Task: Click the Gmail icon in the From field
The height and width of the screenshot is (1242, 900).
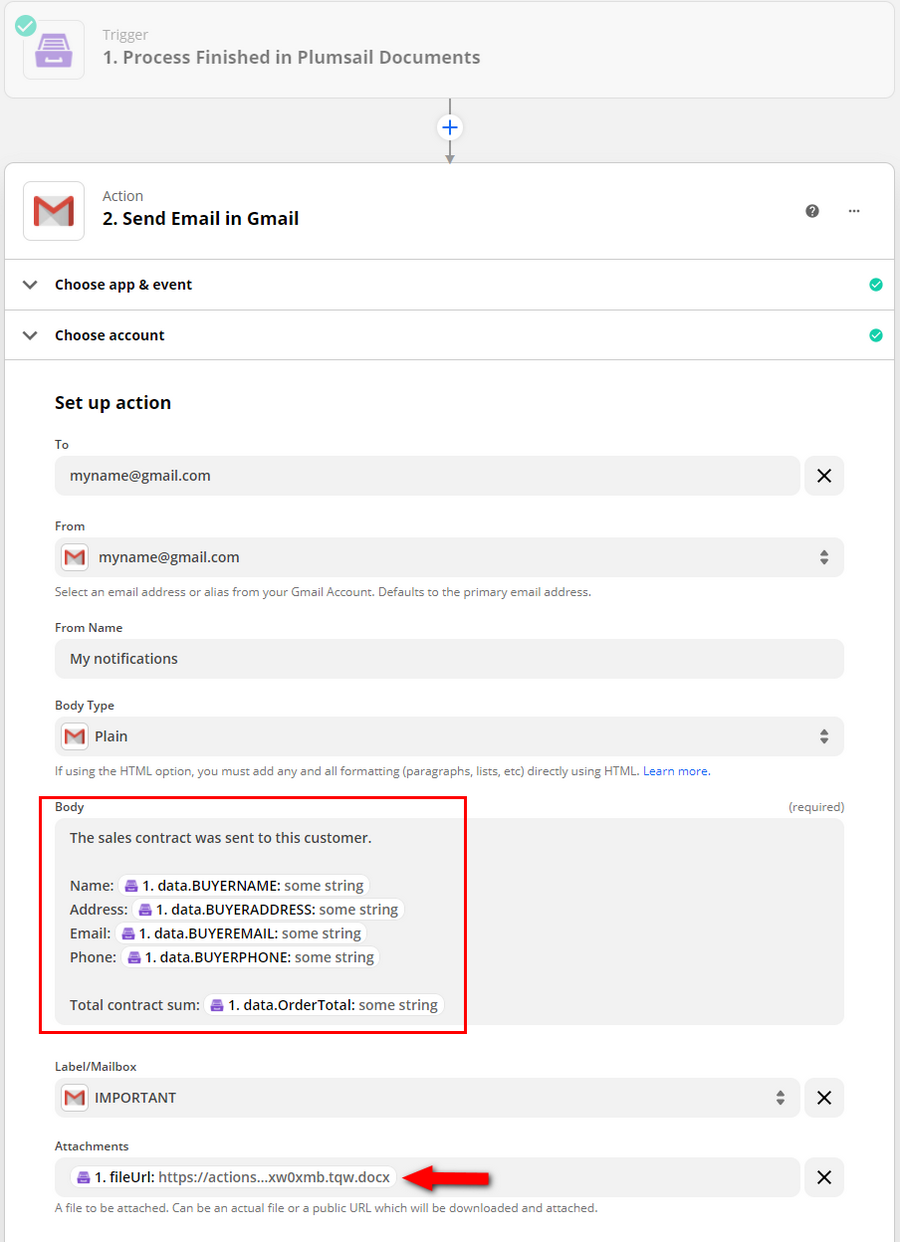Action: pyautogui.click(x=74, y=557)
